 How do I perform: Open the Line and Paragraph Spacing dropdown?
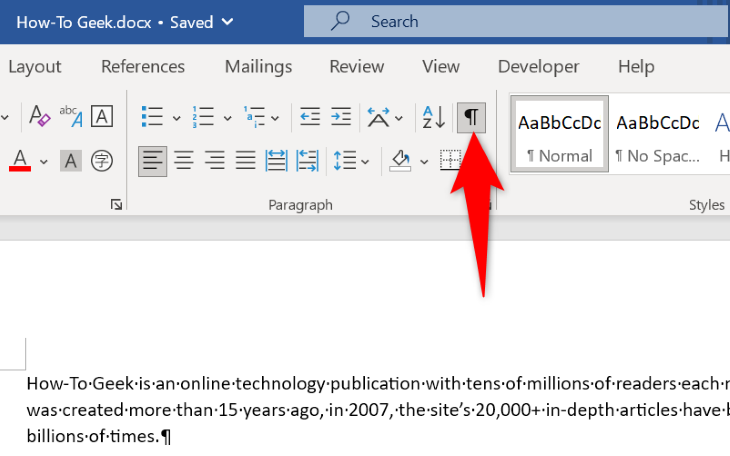click(350, 159)
